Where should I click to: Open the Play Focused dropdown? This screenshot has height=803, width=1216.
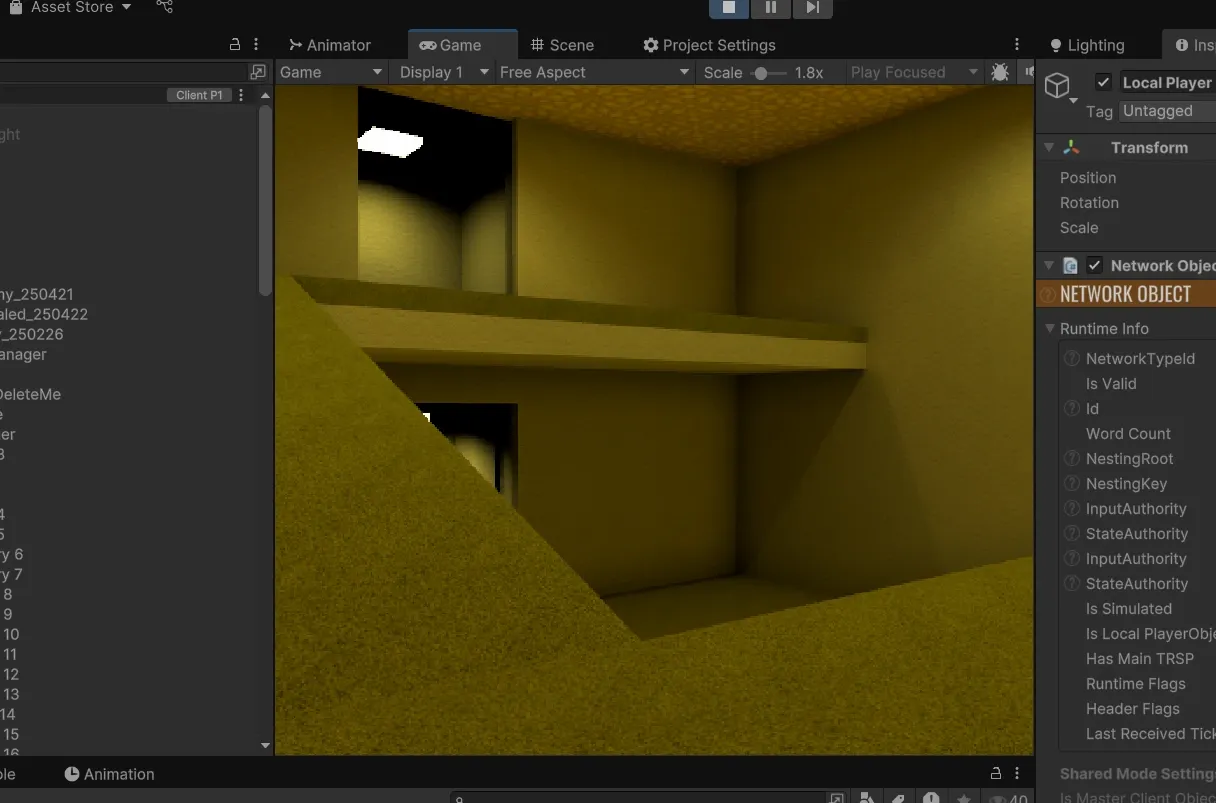913,72
